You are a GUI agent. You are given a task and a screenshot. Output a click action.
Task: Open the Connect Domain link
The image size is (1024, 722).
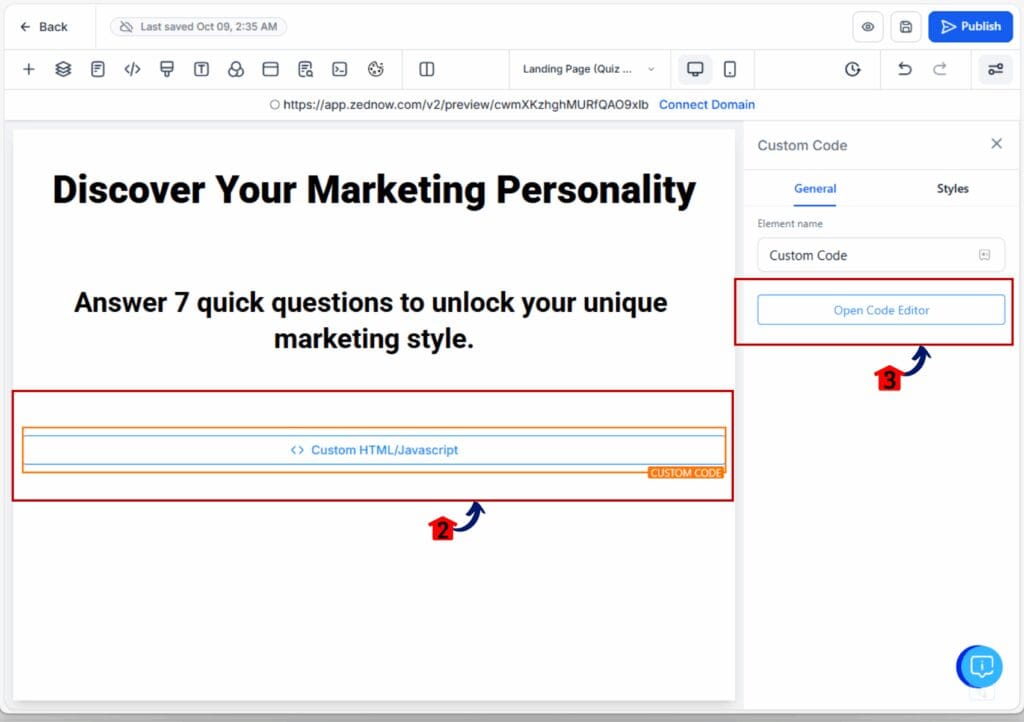coord(707,104)
